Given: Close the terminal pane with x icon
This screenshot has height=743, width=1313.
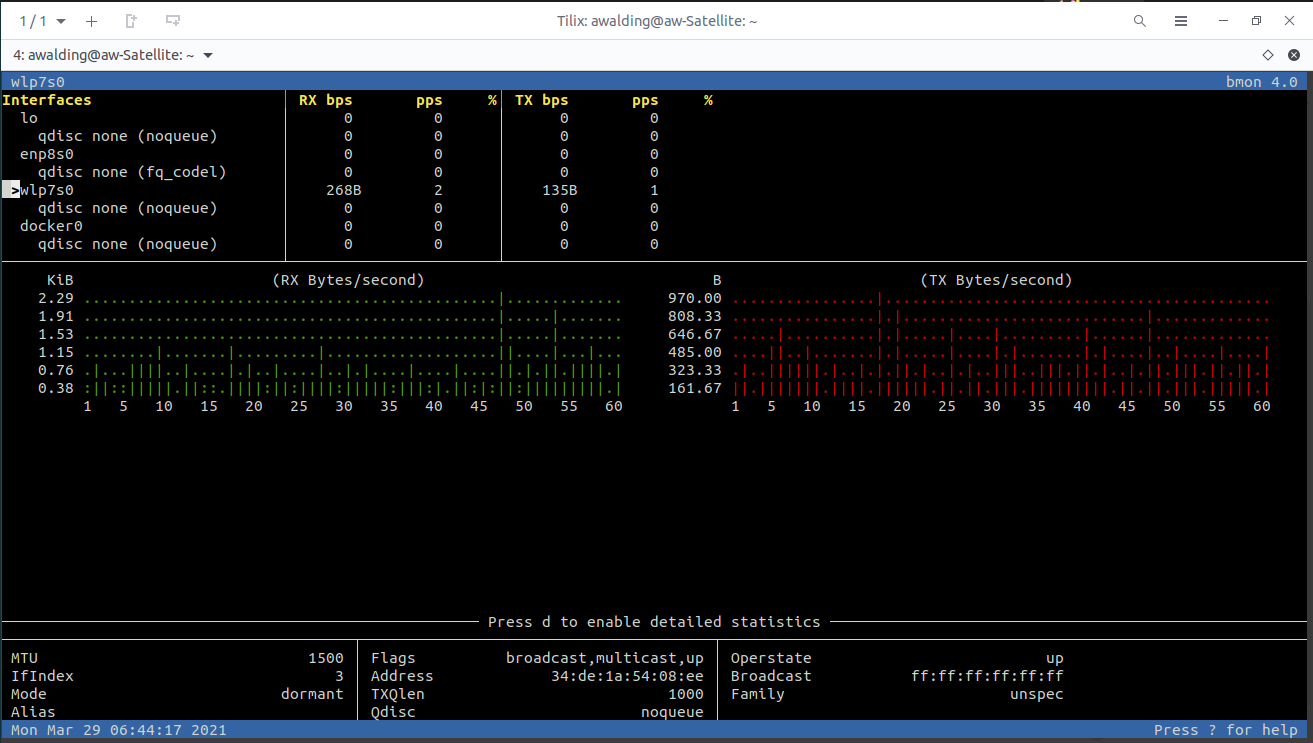Looking at the screenshot, I should [1292, 55].
